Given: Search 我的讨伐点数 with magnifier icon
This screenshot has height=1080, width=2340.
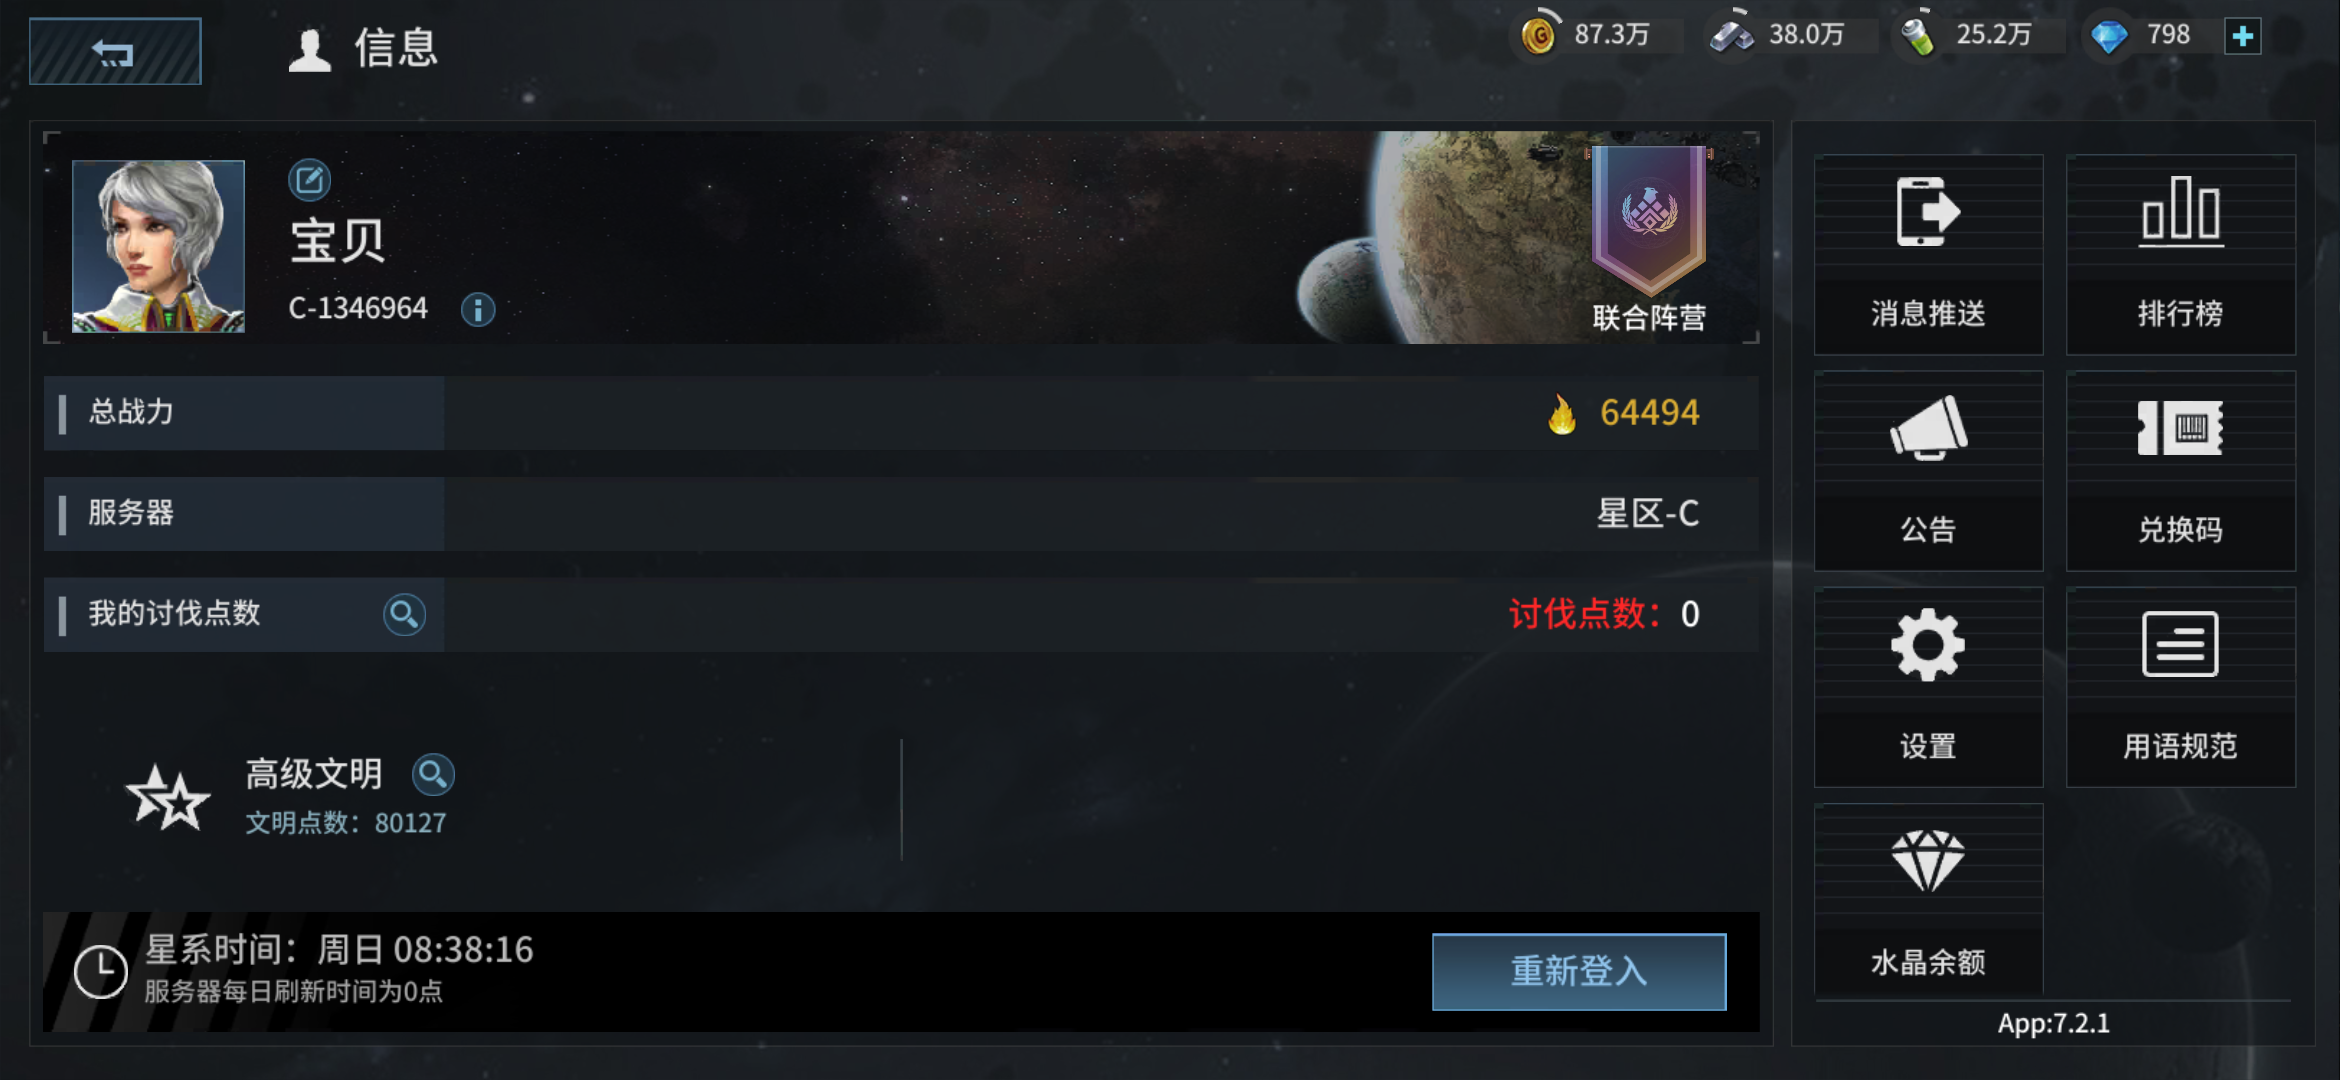Looking at the screenshot, I should click(404, 614).
